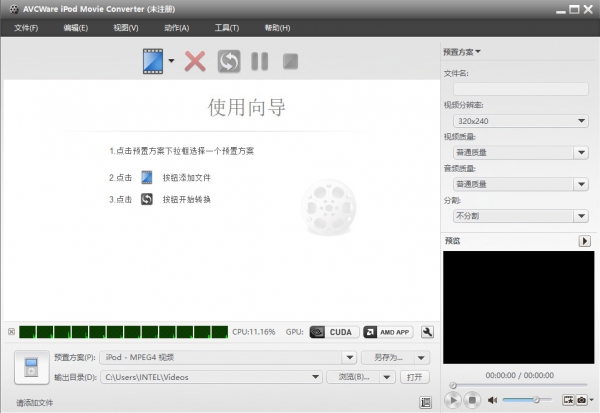Open the 工具(T) menu
Viewport: 600px width, 413px height.
[227, 28]
